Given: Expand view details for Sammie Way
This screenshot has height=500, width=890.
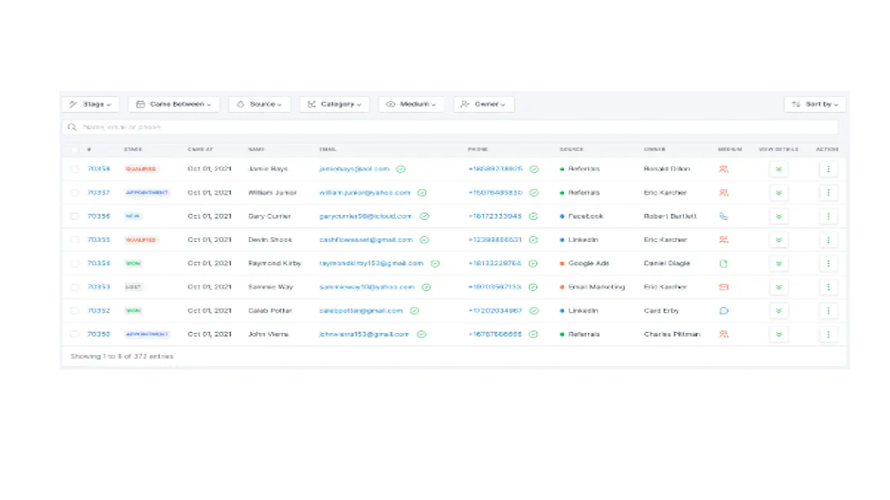Looking at the screenshot, I should [x=779, y=287].
